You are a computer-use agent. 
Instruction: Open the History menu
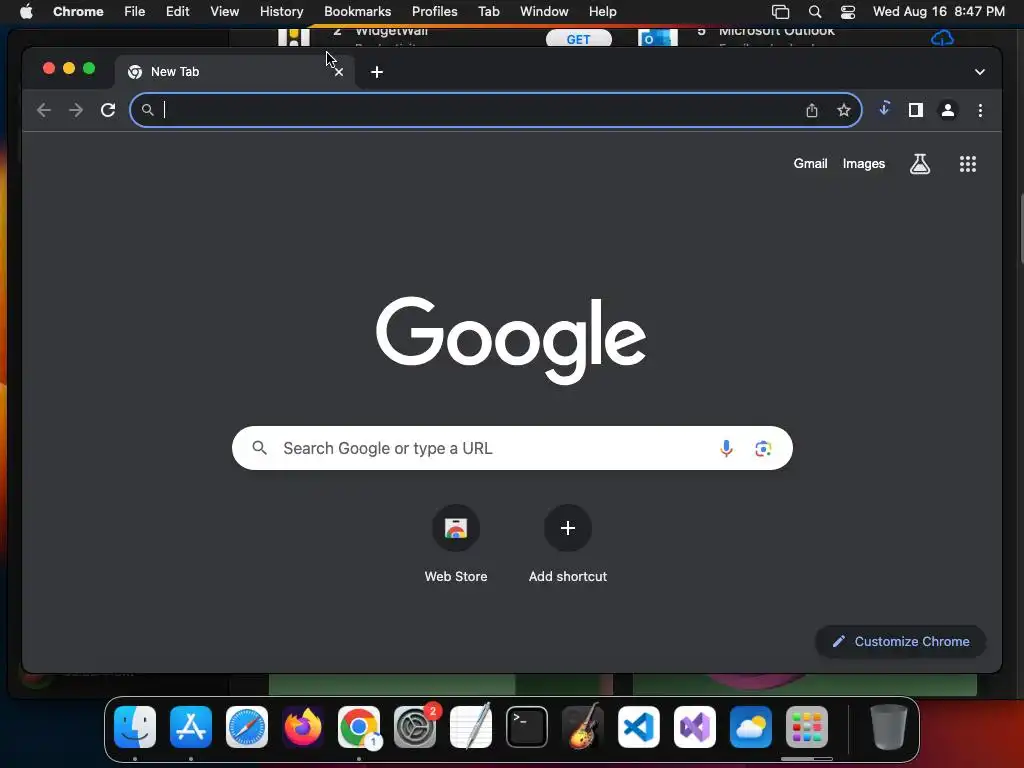click(281, 12)
